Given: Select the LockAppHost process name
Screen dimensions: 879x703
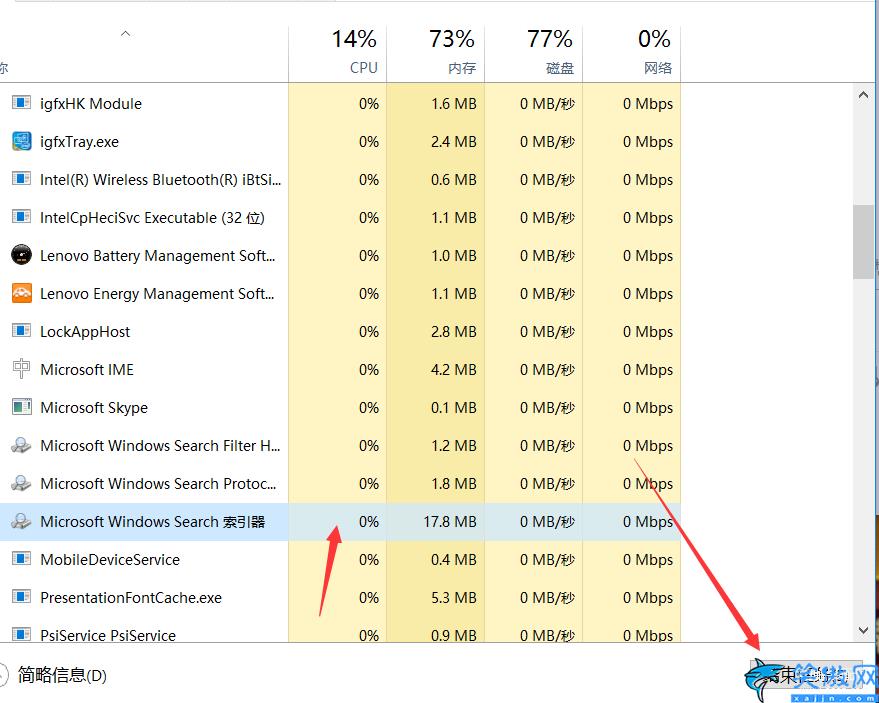Looking at the screenshot, I should tap(85, 332).
